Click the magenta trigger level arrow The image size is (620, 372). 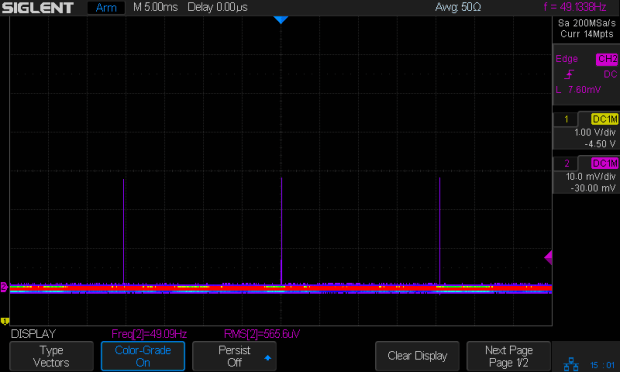click(548, 258)
